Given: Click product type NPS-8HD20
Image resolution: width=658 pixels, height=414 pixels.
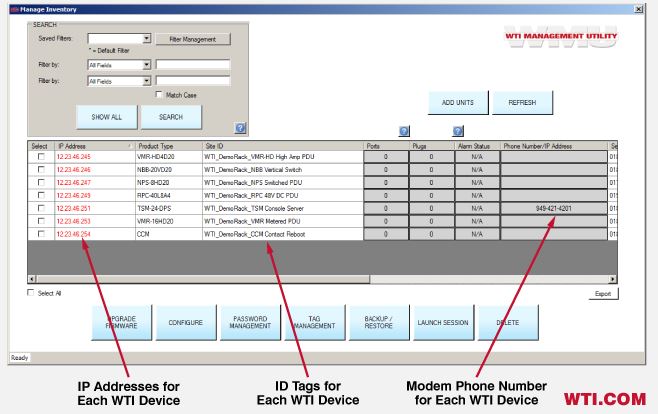Looking at the screenshot, I should (x=154, y=182).
